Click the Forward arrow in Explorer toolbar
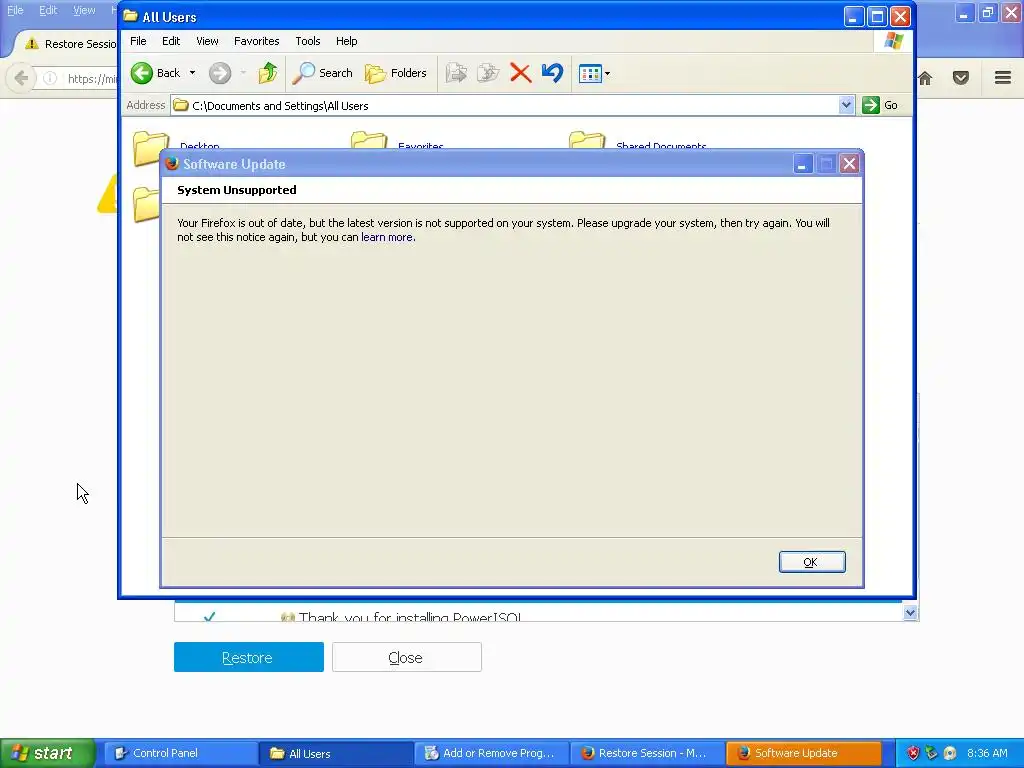The image size is (1024, 768). pos(220,73)
